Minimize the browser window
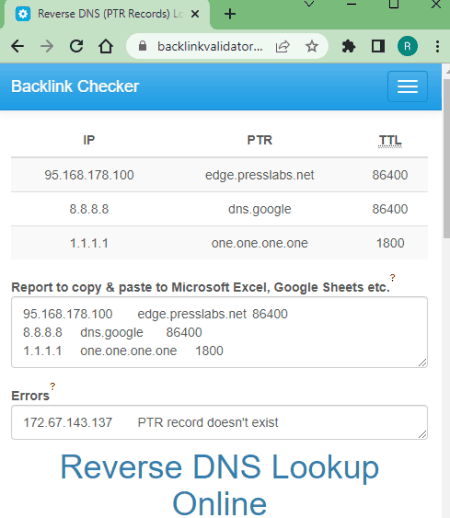This screenshot has width=450, height=518. pos(352,4)
